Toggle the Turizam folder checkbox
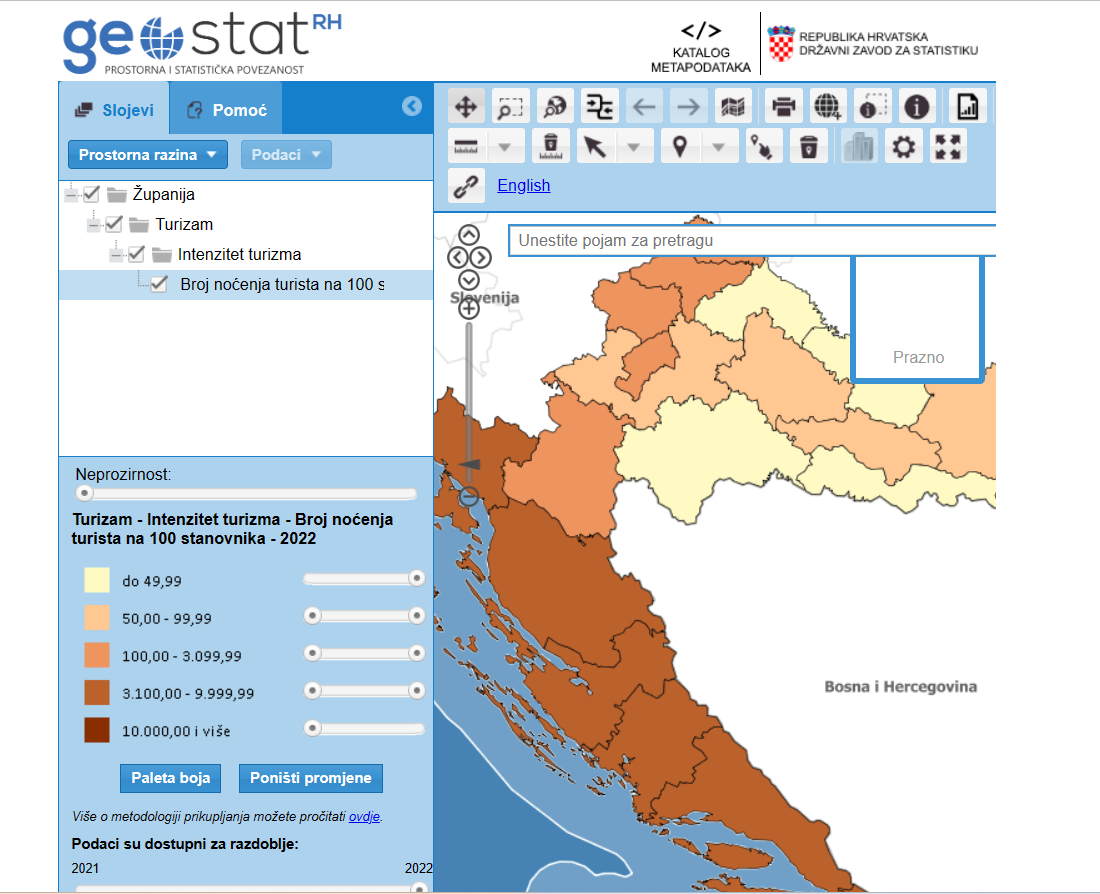Image resolution: width=1100 pixels, height=894 pixels. pos(114,224)
